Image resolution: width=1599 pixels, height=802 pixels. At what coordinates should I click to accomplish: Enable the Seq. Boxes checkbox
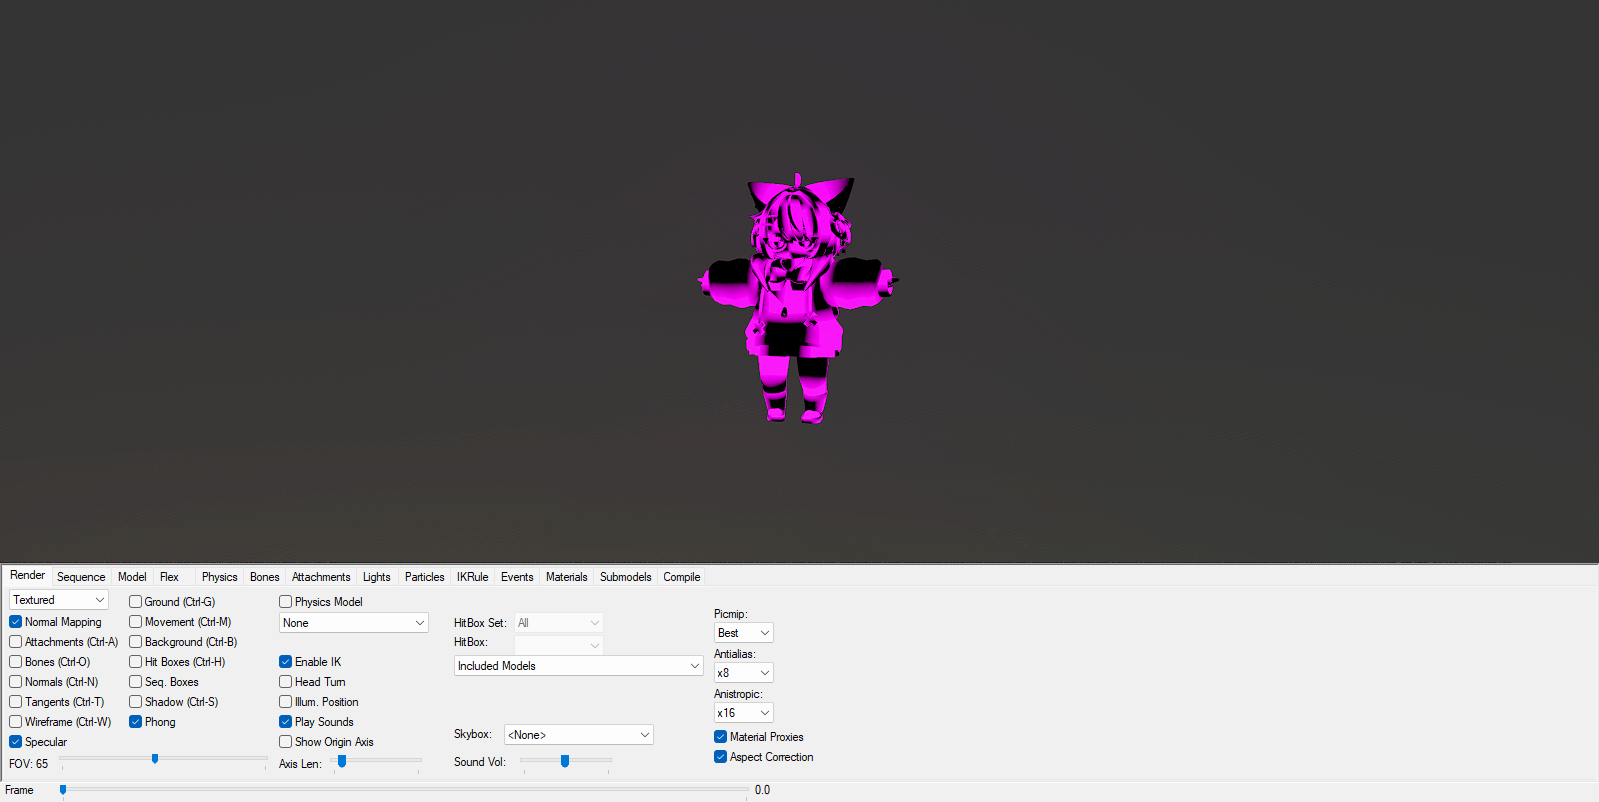coord(136,682)
